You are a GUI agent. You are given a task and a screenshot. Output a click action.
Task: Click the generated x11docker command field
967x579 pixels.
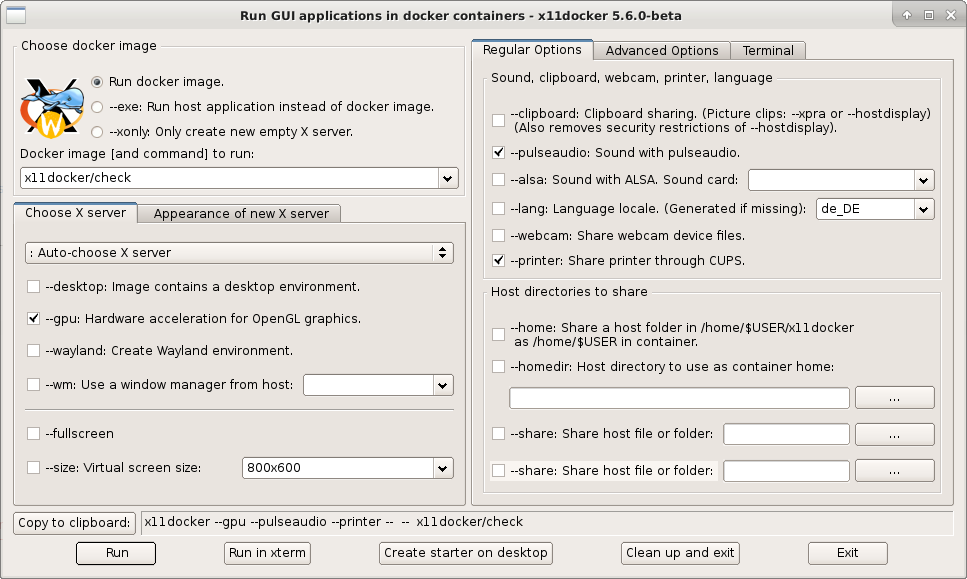(x=546, y=522)
